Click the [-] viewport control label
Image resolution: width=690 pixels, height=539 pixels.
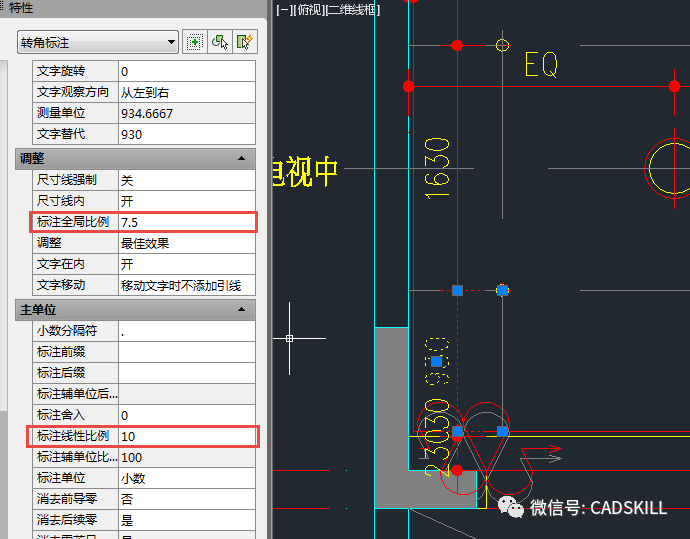click(284, 10)
